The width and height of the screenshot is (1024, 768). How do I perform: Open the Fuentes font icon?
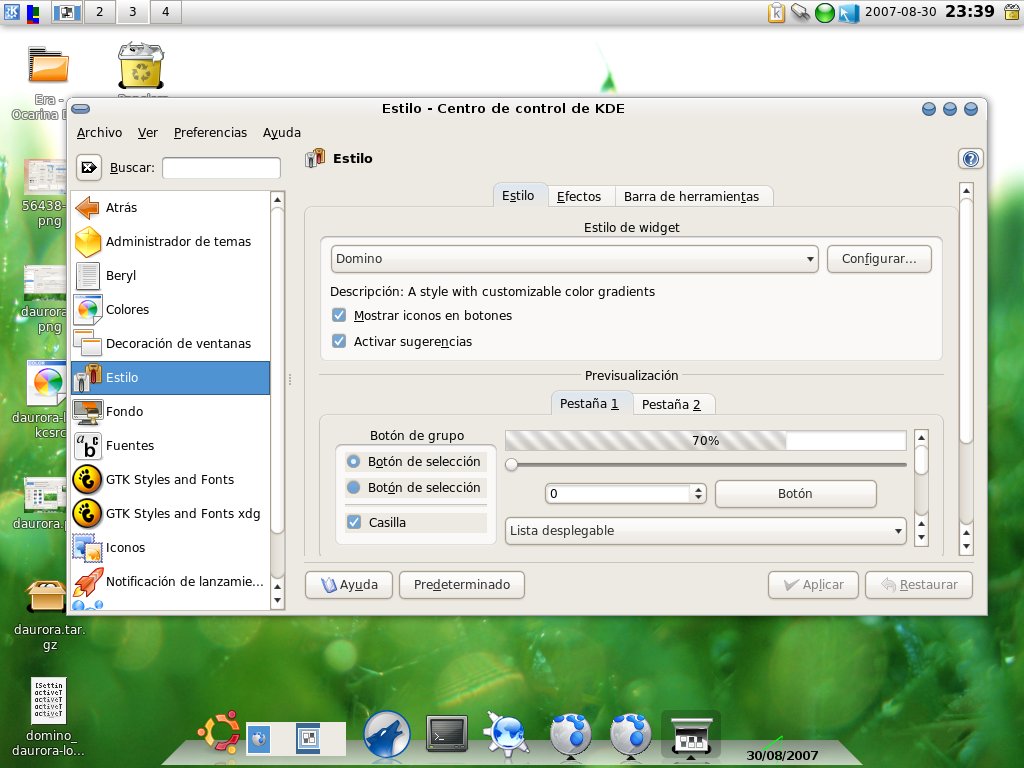(88, 445)
